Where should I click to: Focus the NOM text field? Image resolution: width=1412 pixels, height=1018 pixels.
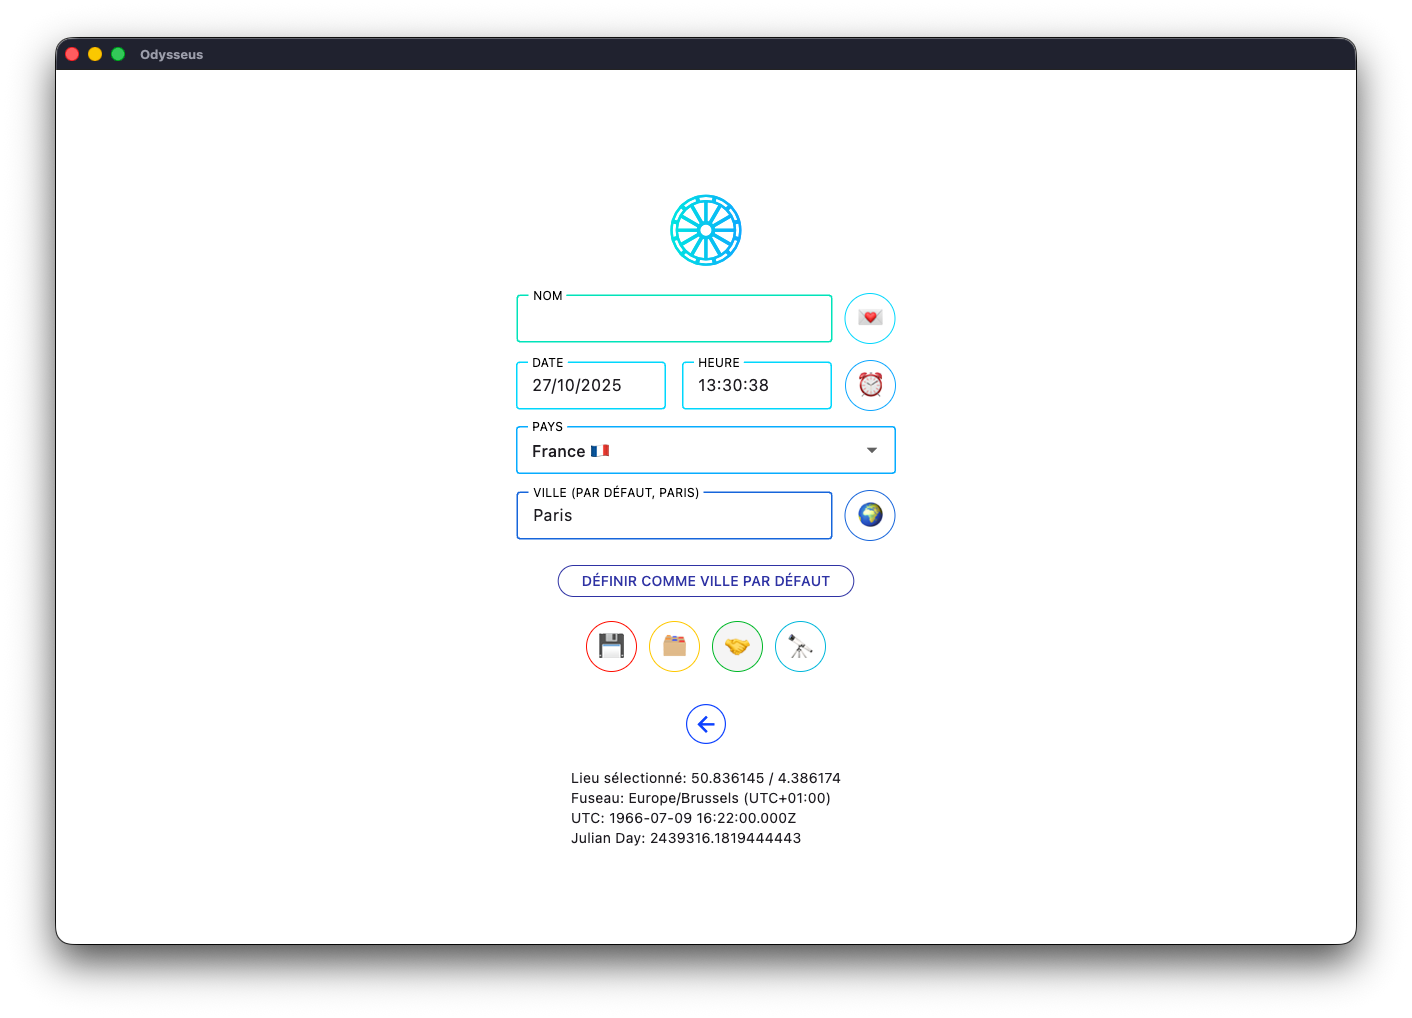point(674,320)
